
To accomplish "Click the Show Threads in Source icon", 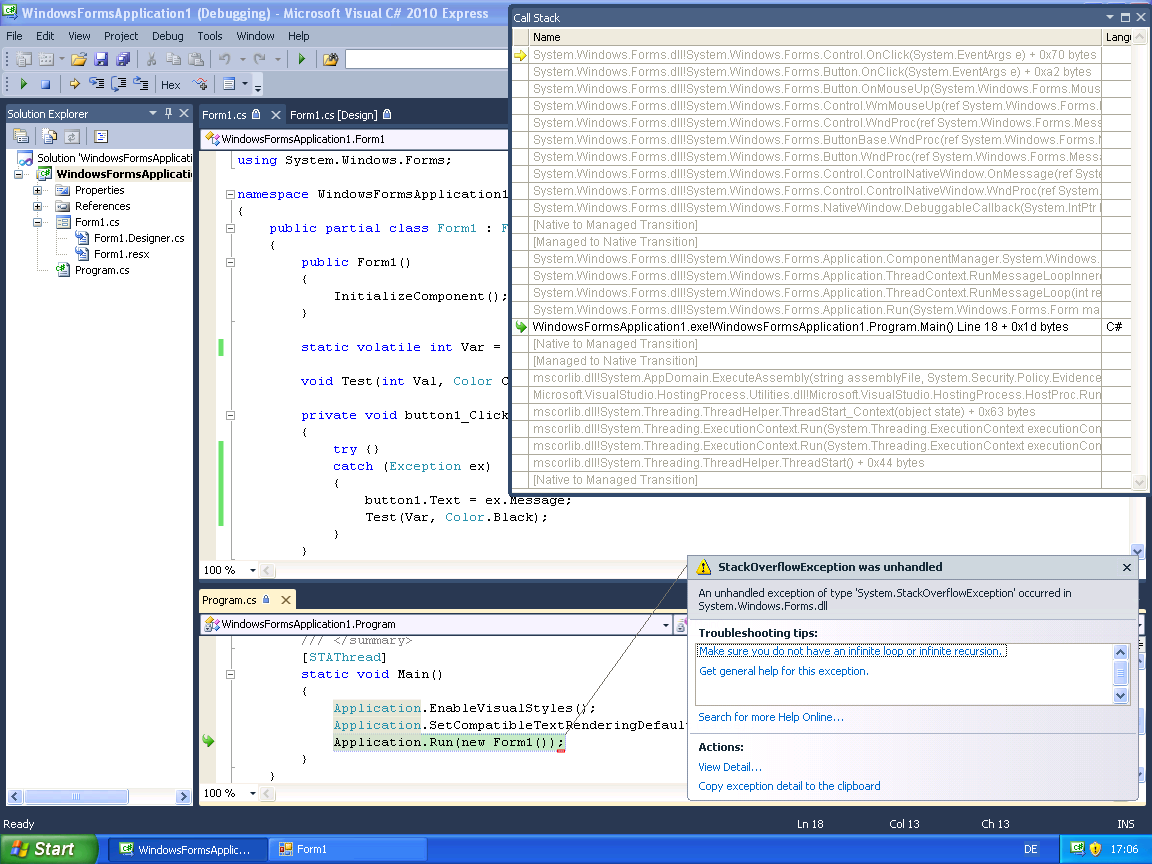I will pyautogui.click(x=200, y=84).
